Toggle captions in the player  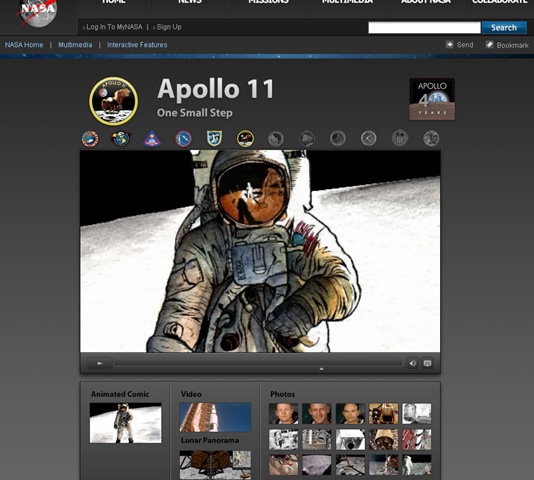427,363
